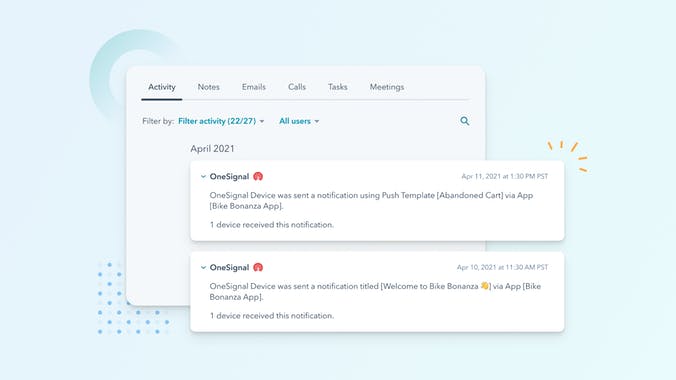Go to the Calls tab
The width and height of the screenshot is (676, 380).
(x=297, y=87)
